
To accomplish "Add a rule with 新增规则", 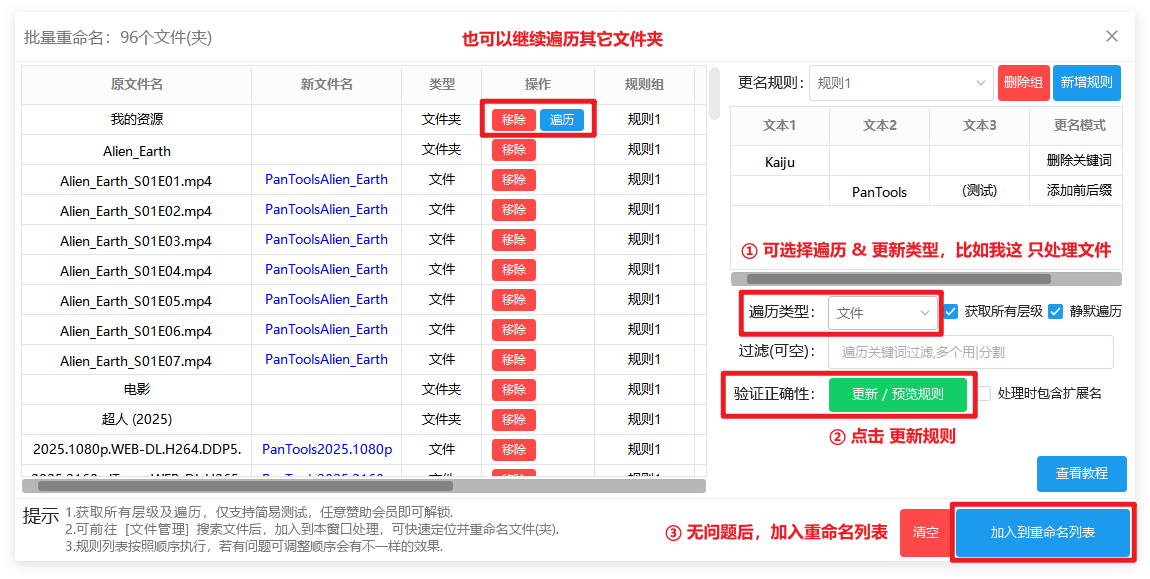I will pos(1086,83).
